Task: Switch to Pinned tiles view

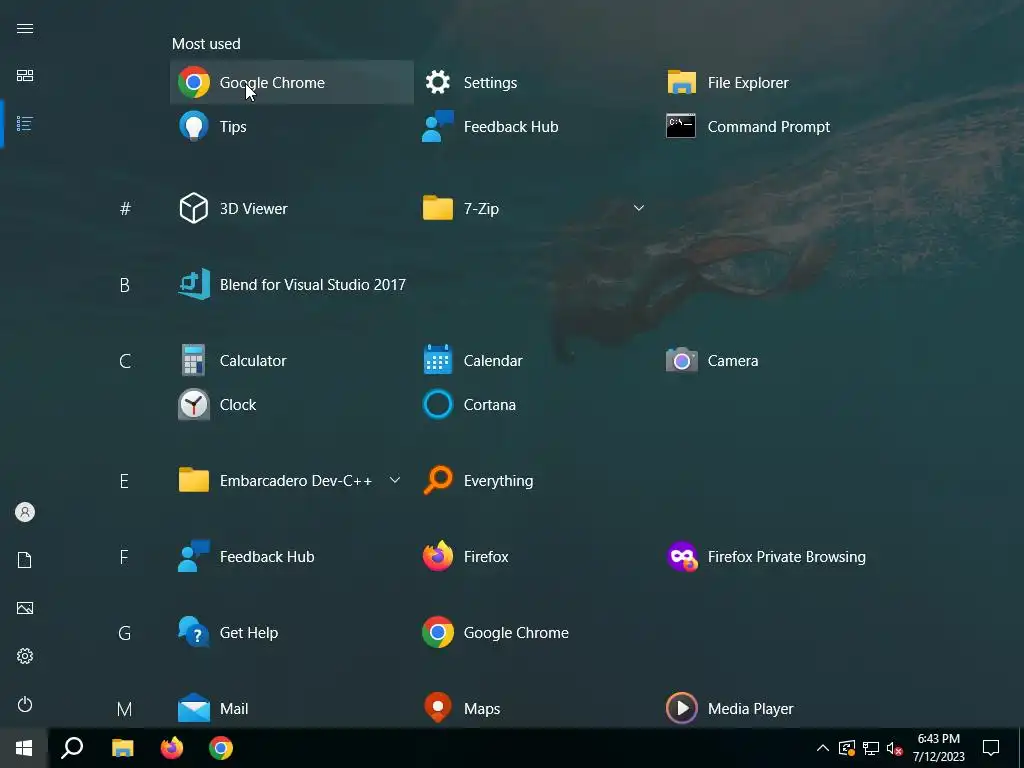Action: 25,76
